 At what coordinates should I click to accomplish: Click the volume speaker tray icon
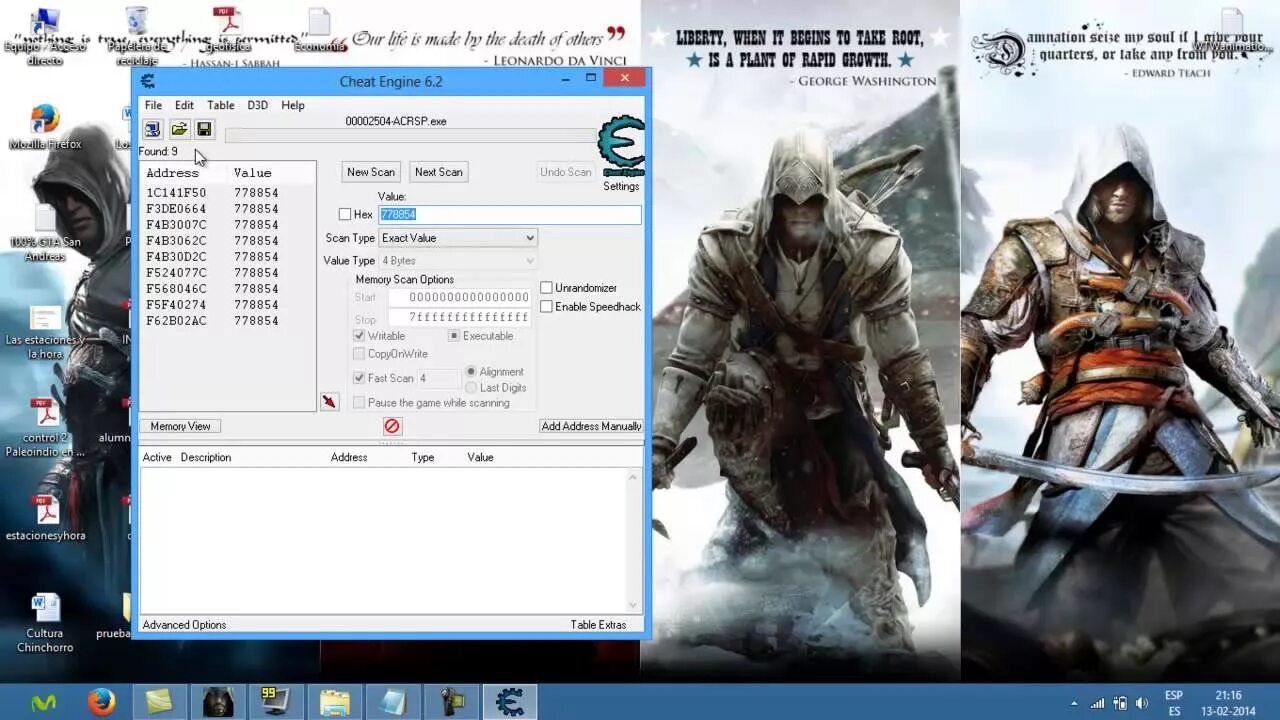[1141, 703]
